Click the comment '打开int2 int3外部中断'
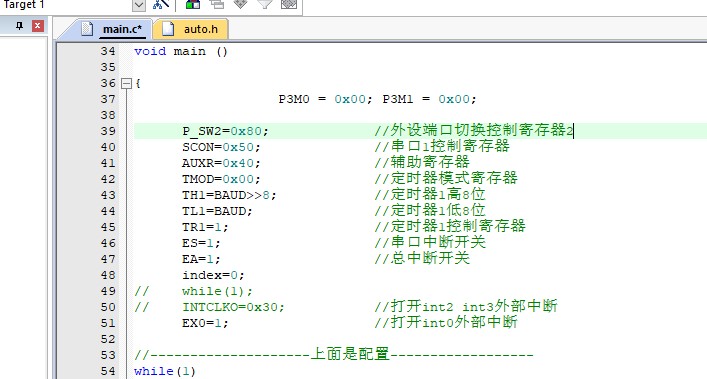The height and width of the screenshot is (379, 707). [x=466, y=306]
